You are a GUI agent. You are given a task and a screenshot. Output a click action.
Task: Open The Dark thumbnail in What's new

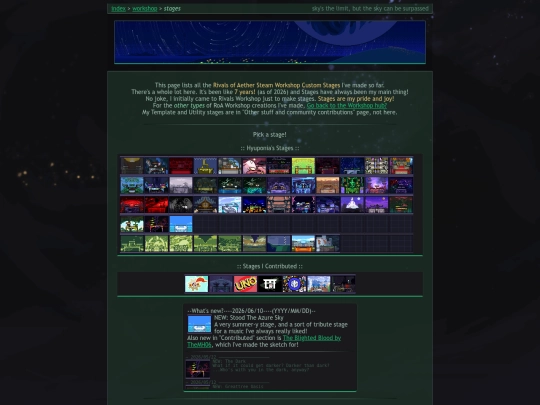tap(198, 369)
